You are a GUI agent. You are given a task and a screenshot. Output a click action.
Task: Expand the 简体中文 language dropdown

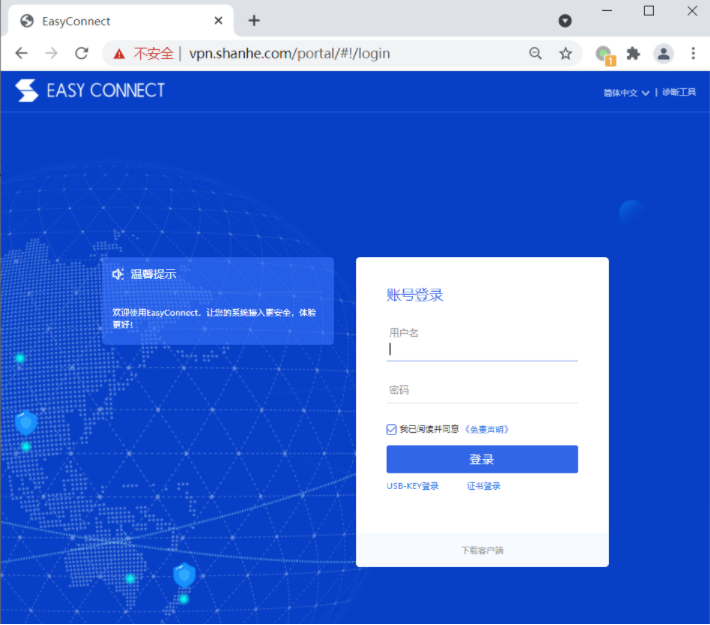tap(626, 93)
